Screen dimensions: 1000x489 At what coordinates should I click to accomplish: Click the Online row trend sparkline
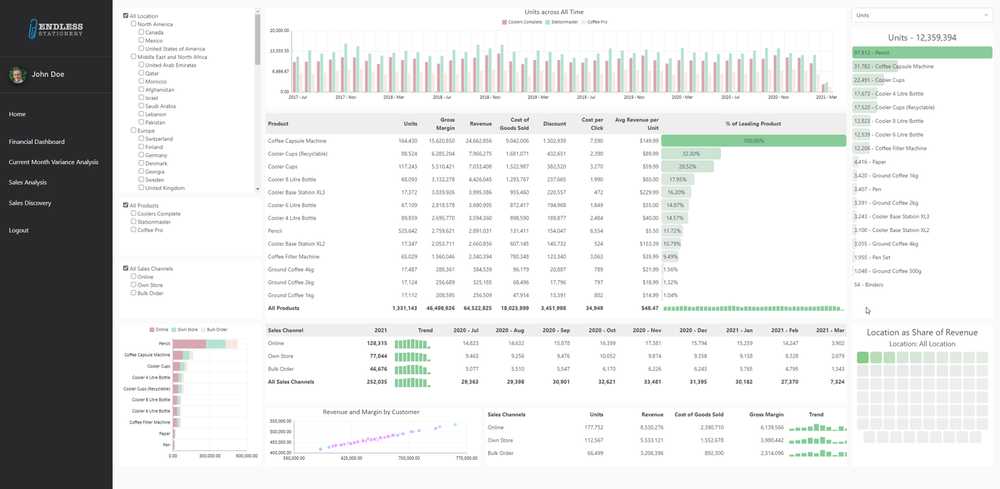coord(413,344)
